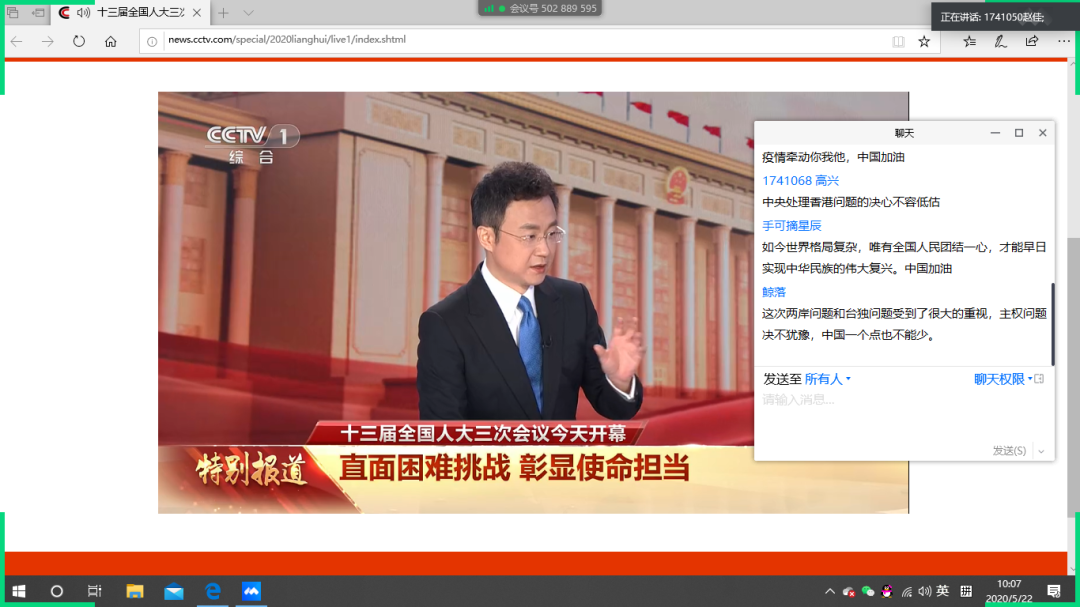Open the favorites hub icon
The height and width of the screenshot is (607, 1080).
click(x=969, y=41)
